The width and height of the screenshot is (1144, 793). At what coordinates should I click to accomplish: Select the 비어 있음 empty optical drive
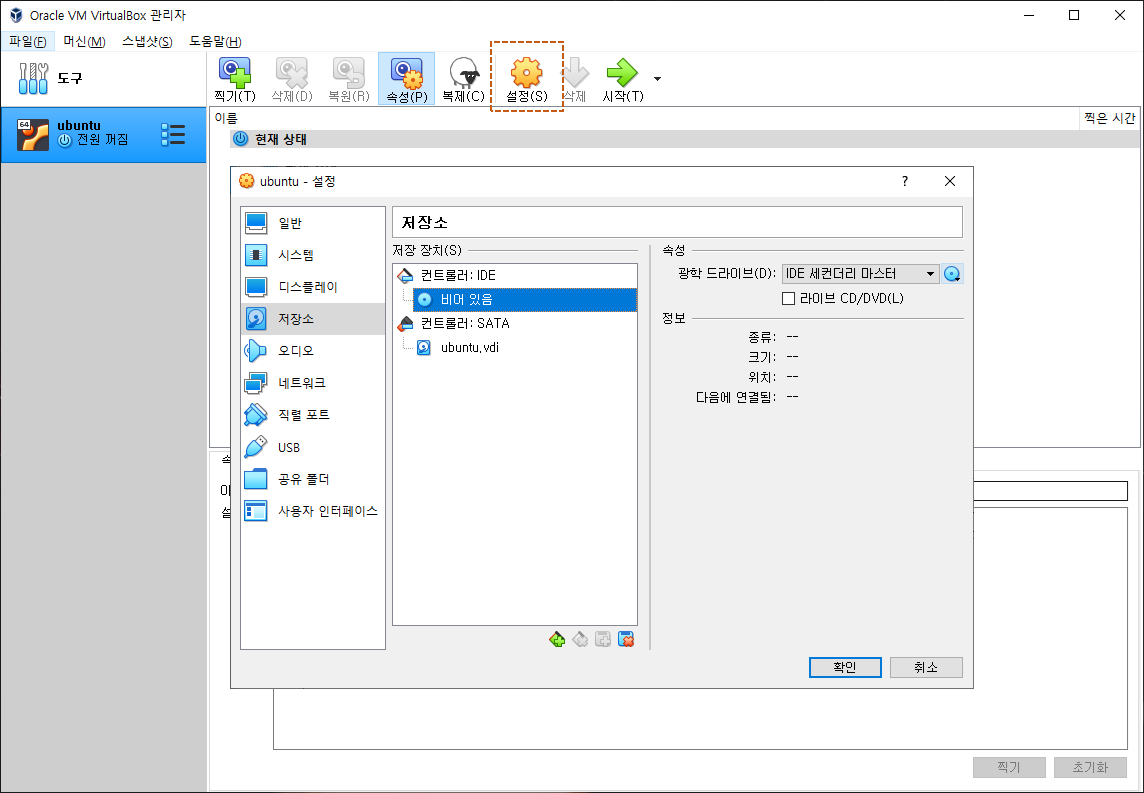(525, 300)
